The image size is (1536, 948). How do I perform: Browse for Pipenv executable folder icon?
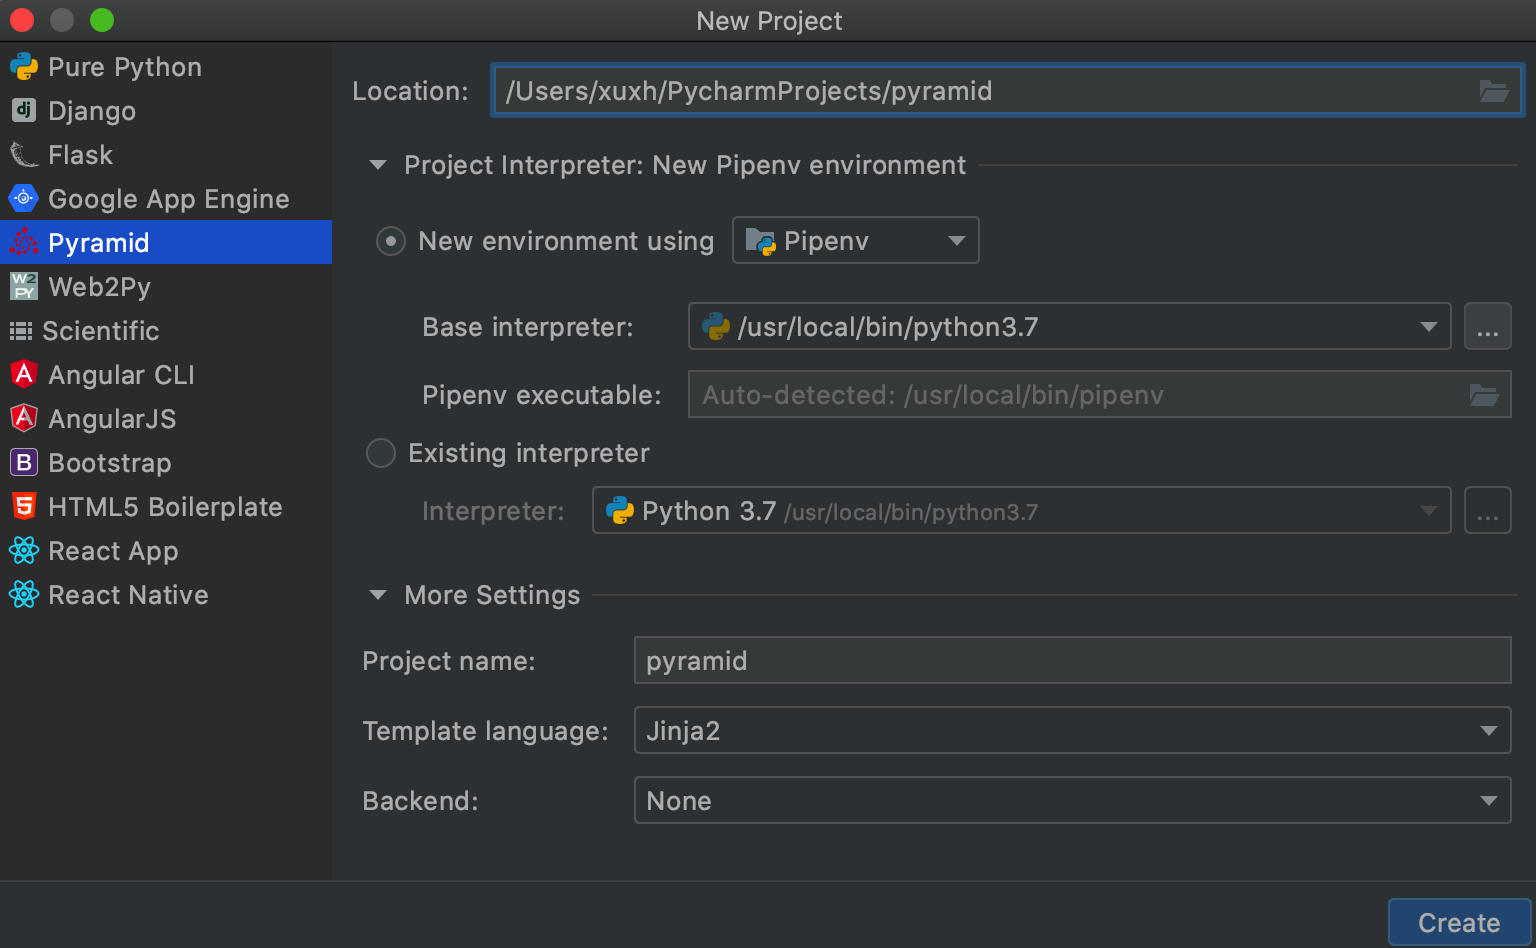click(x=1484, y=395)
